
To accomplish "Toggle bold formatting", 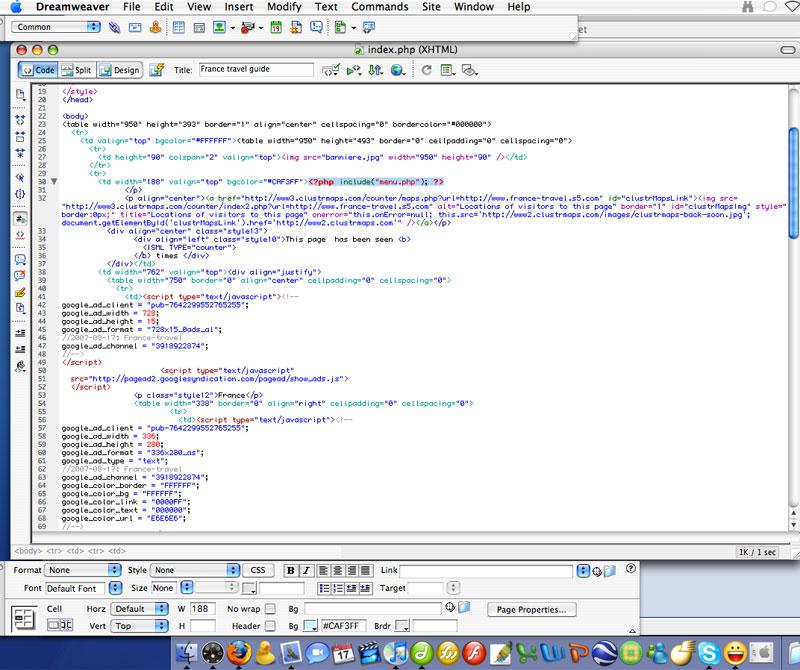I will pyautogui.click(x=291, y=570).
